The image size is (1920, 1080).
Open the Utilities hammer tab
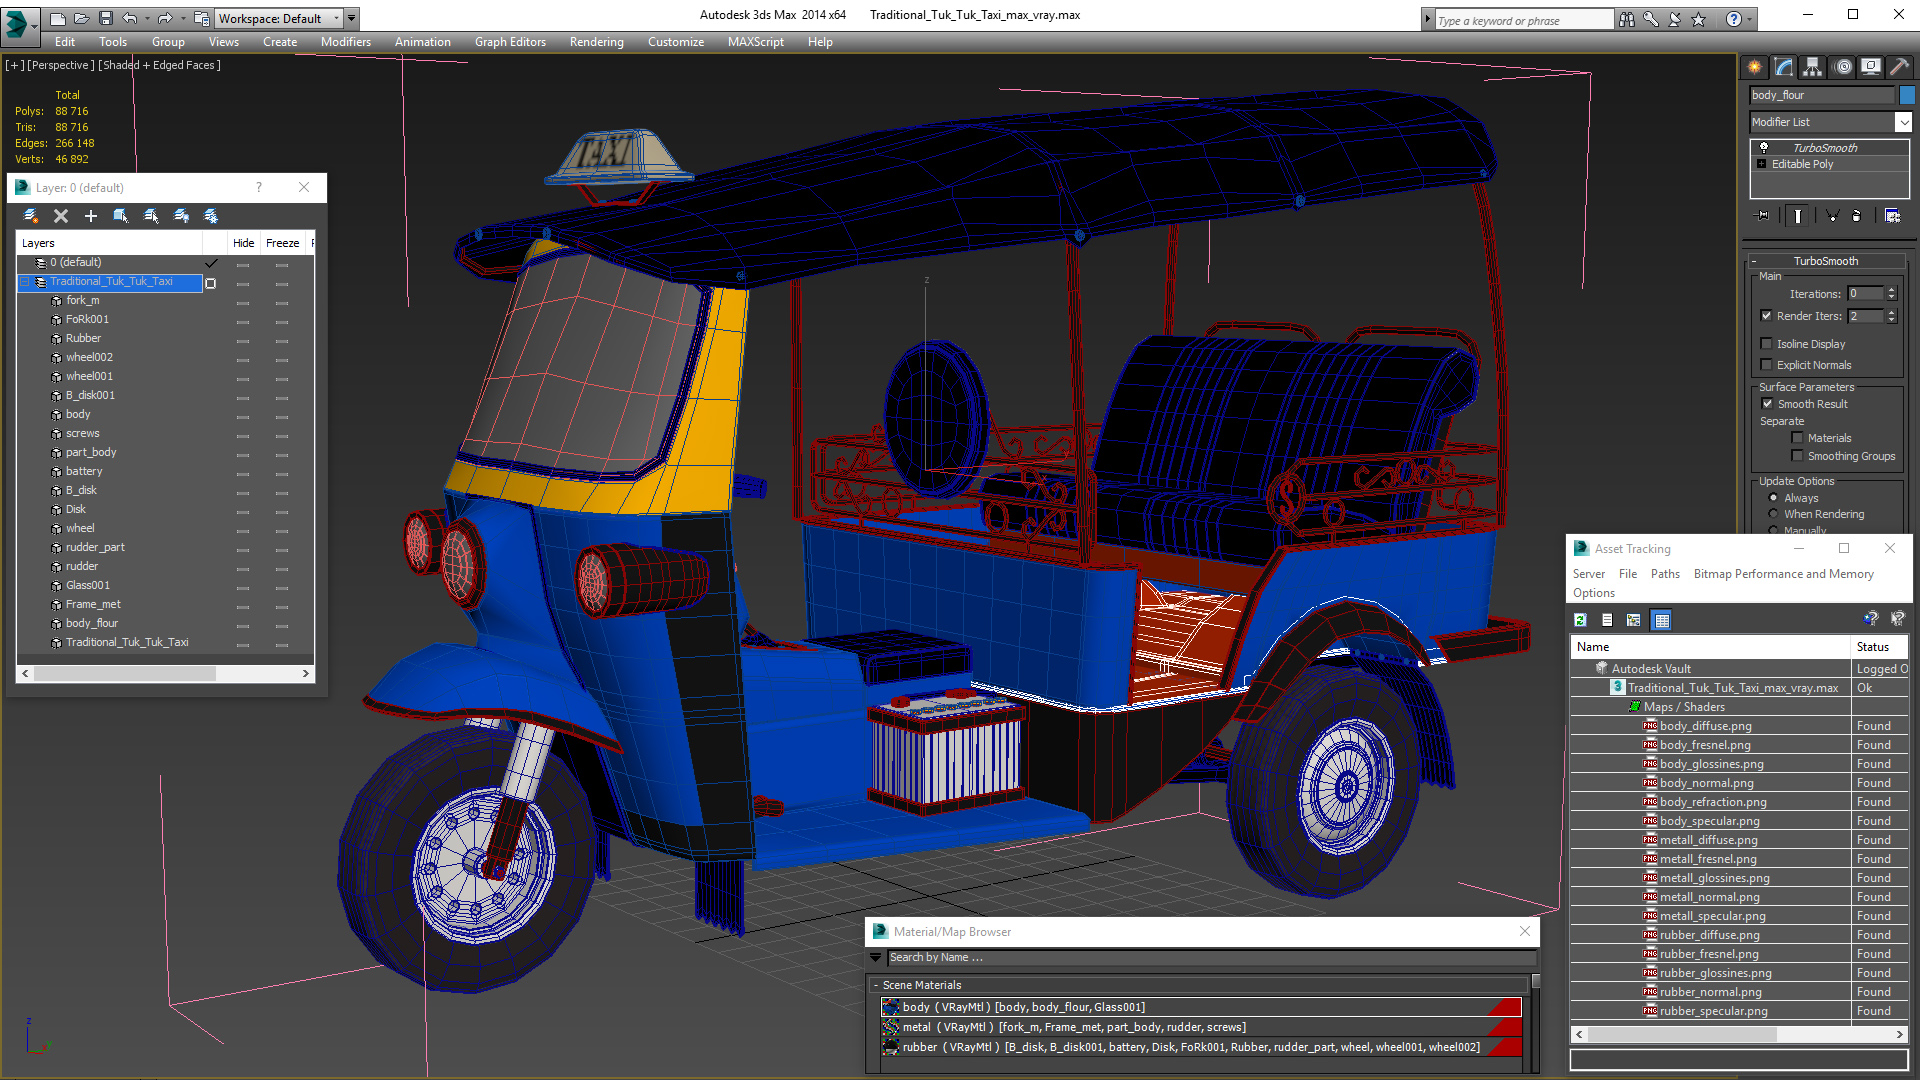pos(1900,67)
